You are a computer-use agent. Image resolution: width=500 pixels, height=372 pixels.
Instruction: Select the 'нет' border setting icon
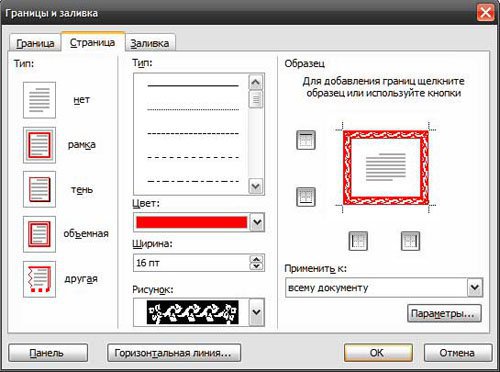pos(39,100)
